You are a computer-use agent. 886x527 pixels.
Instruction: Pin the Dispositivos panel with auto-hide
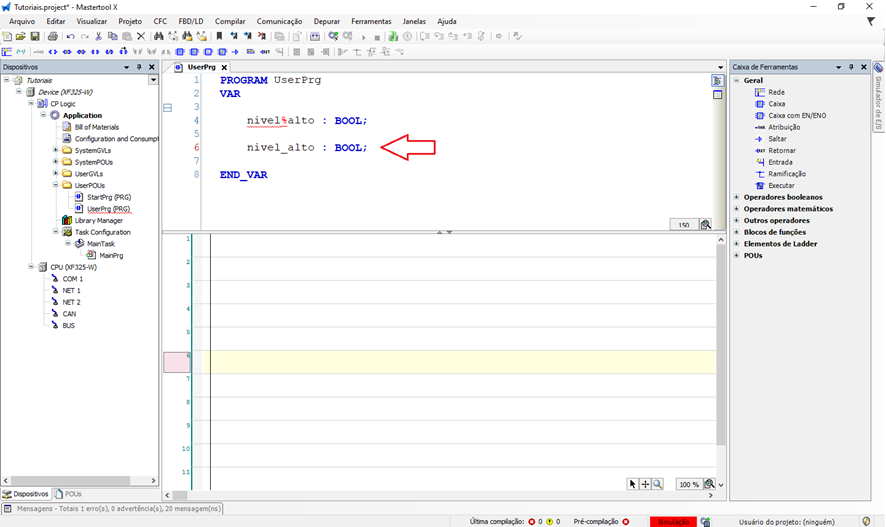(x=139, y=67)
